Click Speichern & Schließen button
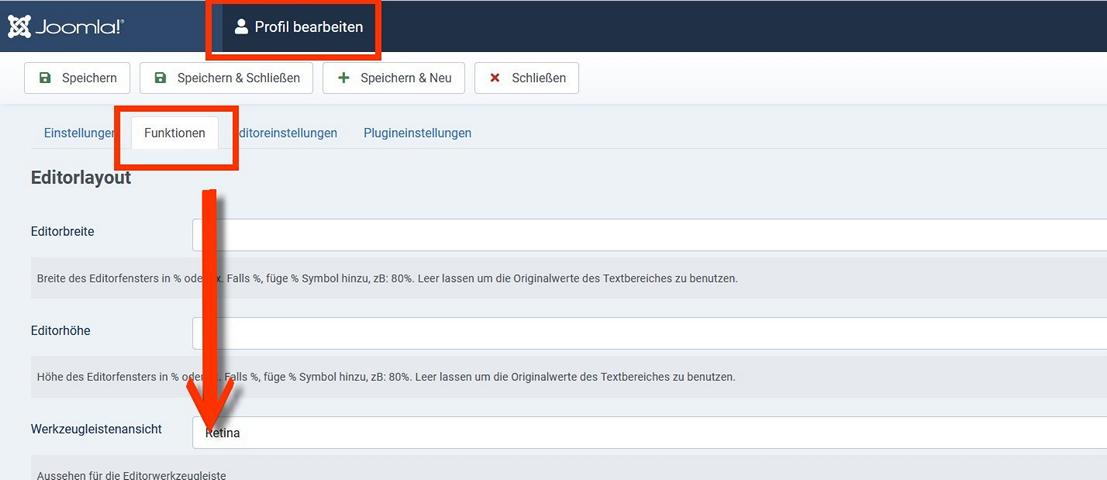 tap(226, 78)
